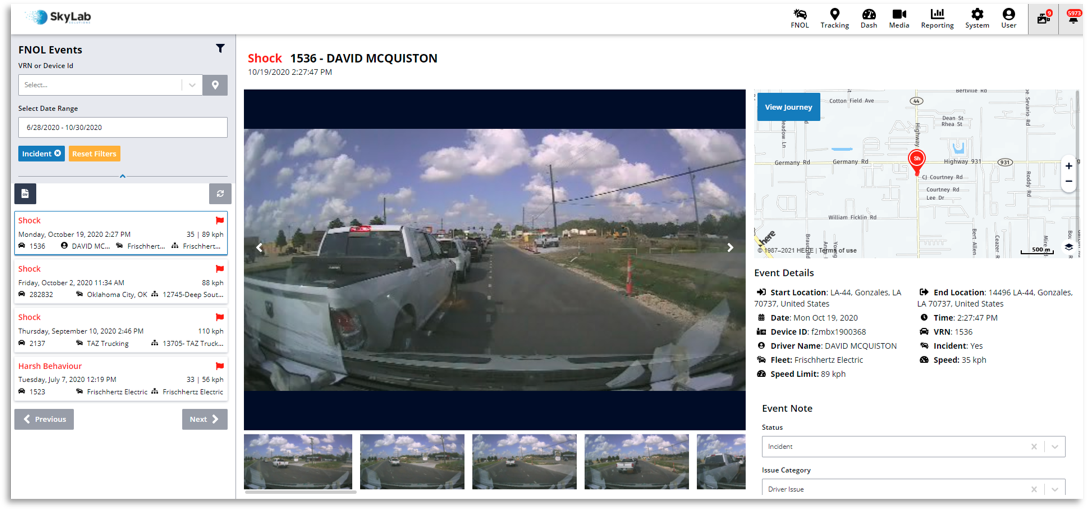Open the Tracking page
Screen dimensions: 1087x509
(x=834, y=18)
